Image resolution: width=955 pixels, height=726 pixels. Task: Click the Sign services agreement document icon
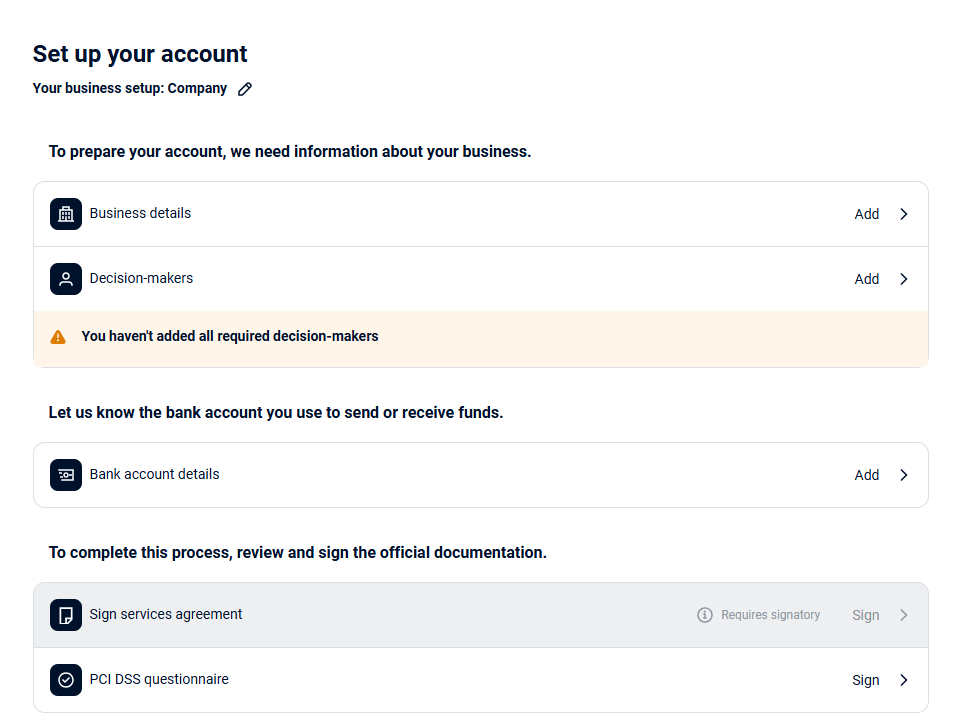(66, 615)
